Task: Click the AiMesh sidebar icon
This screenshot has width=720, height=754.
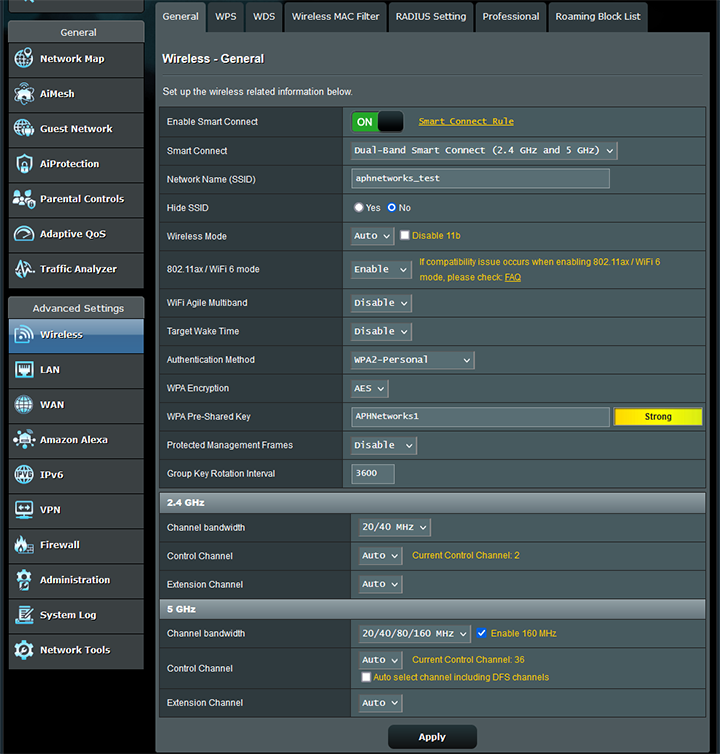Action: 24,94
